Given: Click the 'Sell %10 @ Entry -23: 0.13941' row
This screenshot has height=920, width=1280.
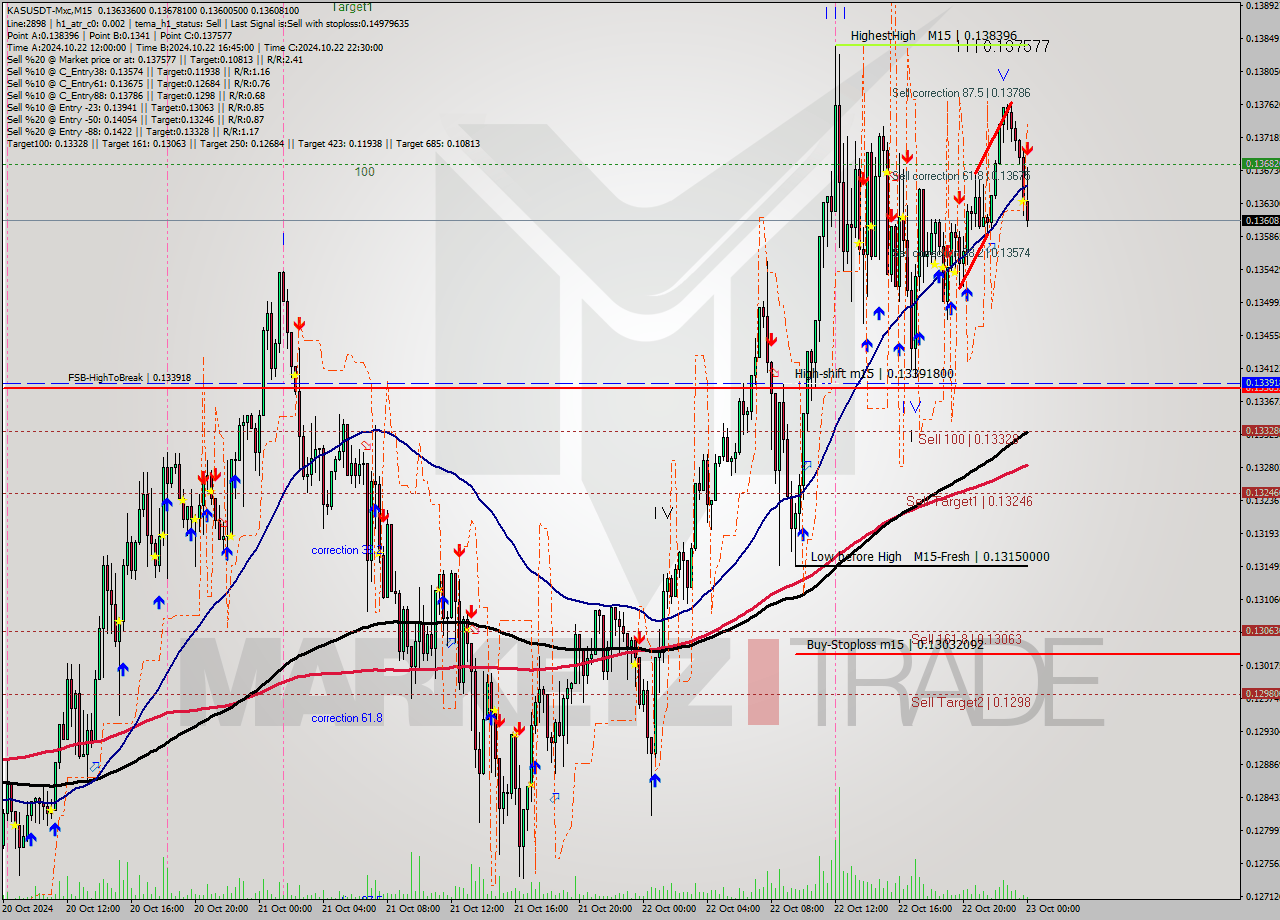Looking at the screenshot, I should click(x=135, y=107).
